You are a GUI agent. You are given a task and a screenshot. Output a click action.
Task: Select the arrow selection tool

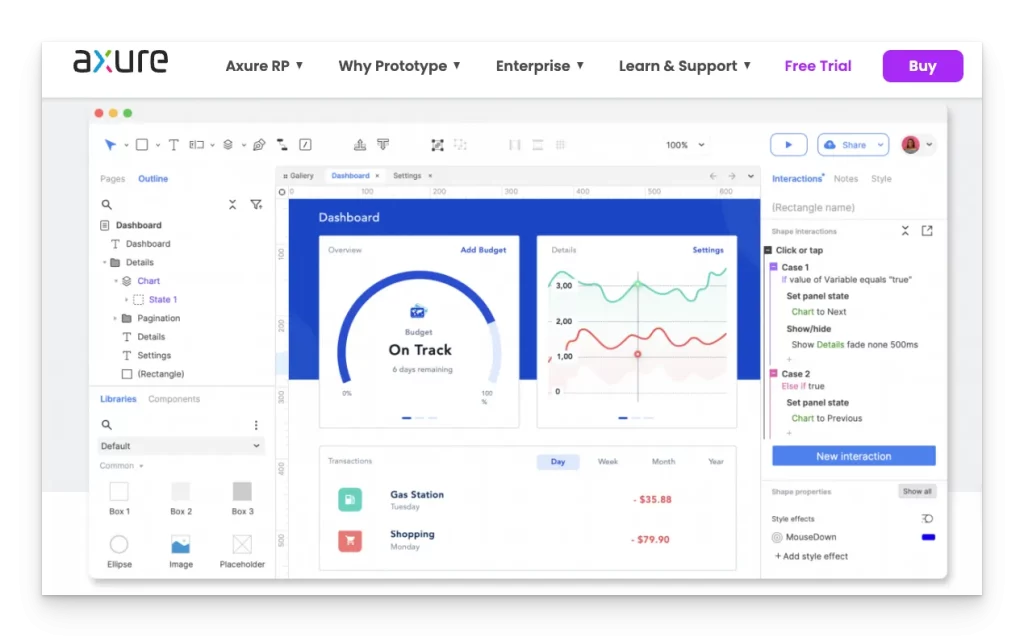(110, 144)
